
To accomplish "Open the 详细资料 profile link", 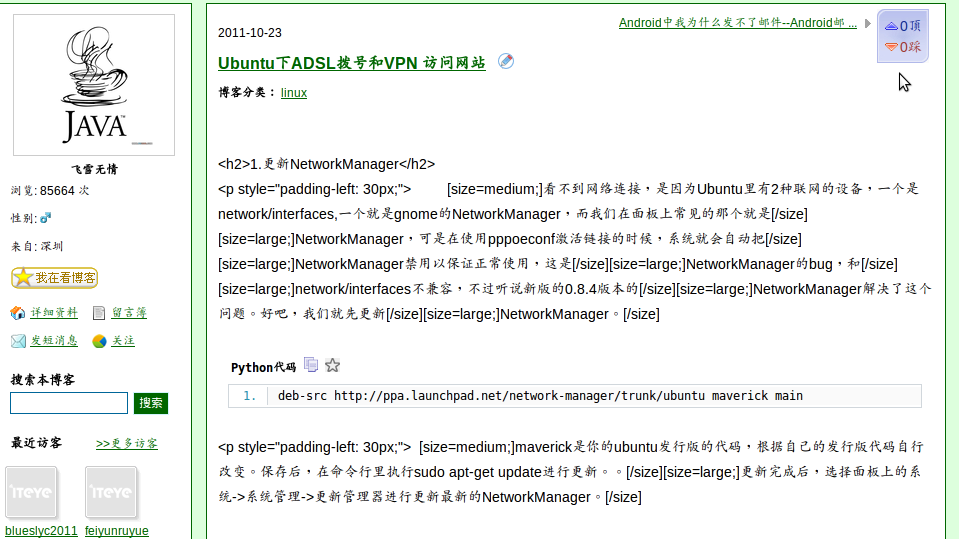I will pos(54,313).
